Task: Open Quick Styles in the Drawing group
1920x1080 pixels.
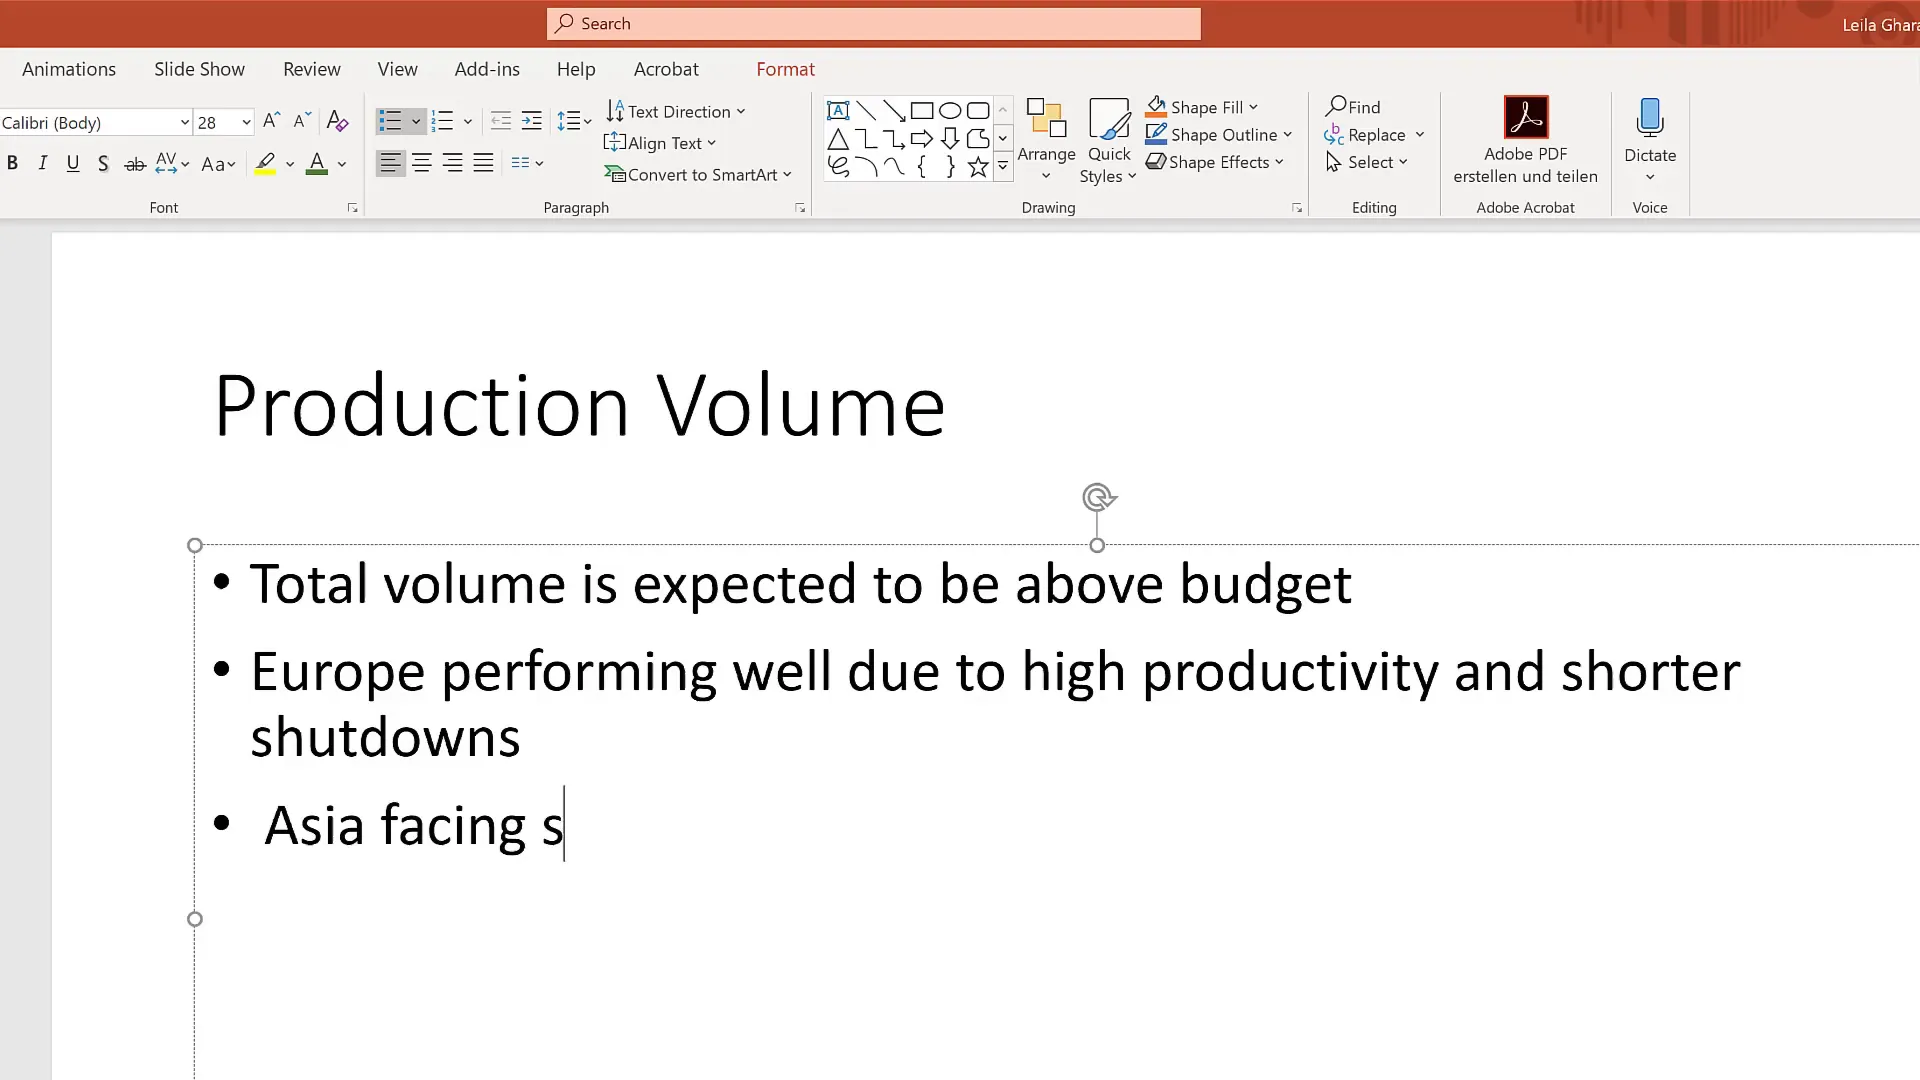Action: click(1108, 140)
